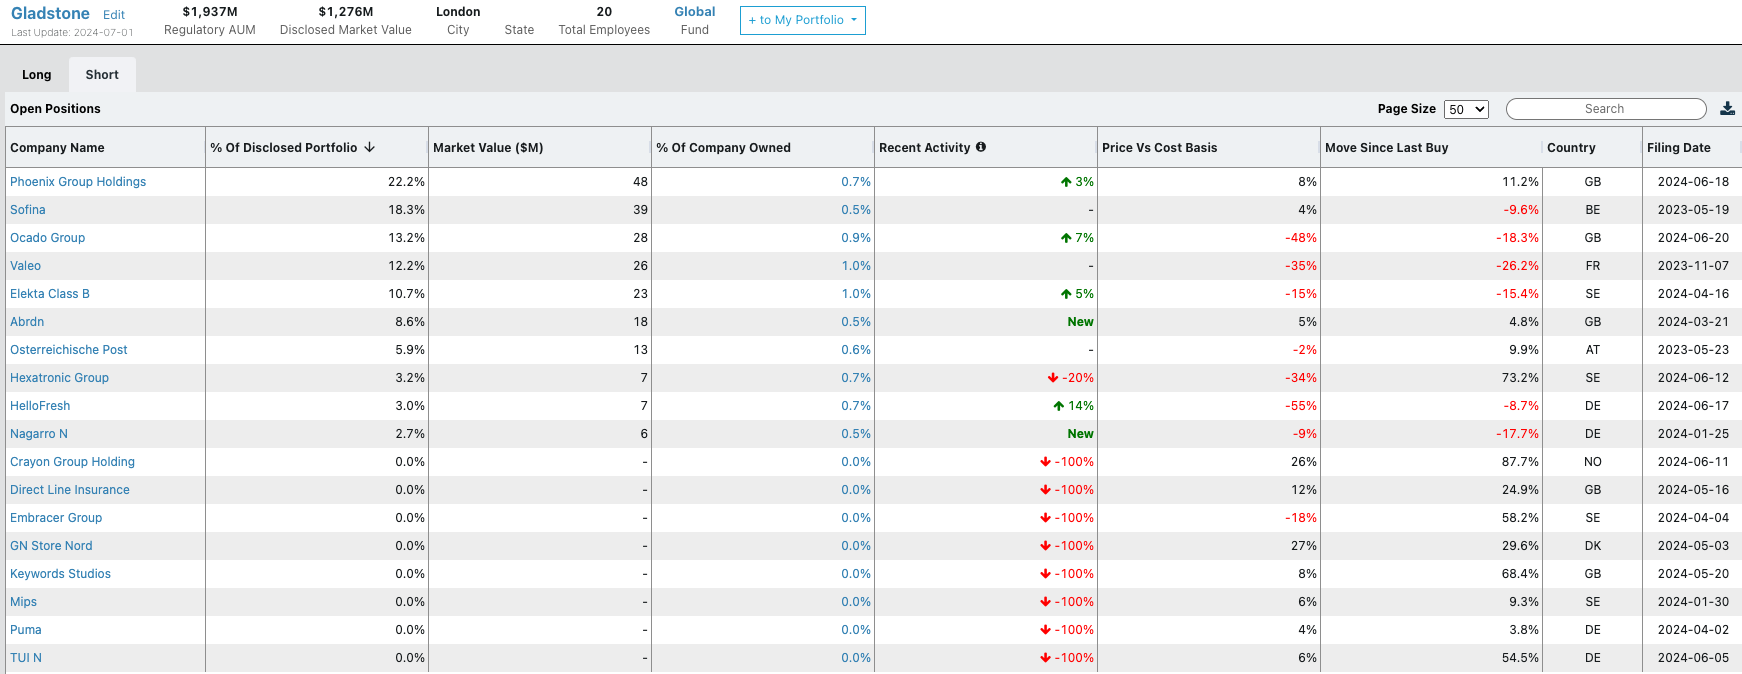
Task: Click the 2023-11-07 filing date for Valeo
Action: coord(1693,266)
